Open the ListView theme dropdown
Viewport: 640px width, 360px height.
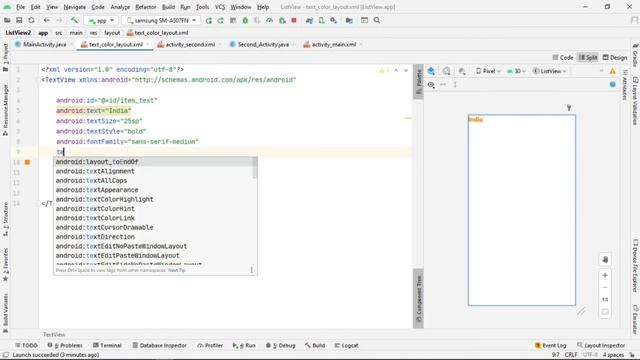tap(550, 71)
